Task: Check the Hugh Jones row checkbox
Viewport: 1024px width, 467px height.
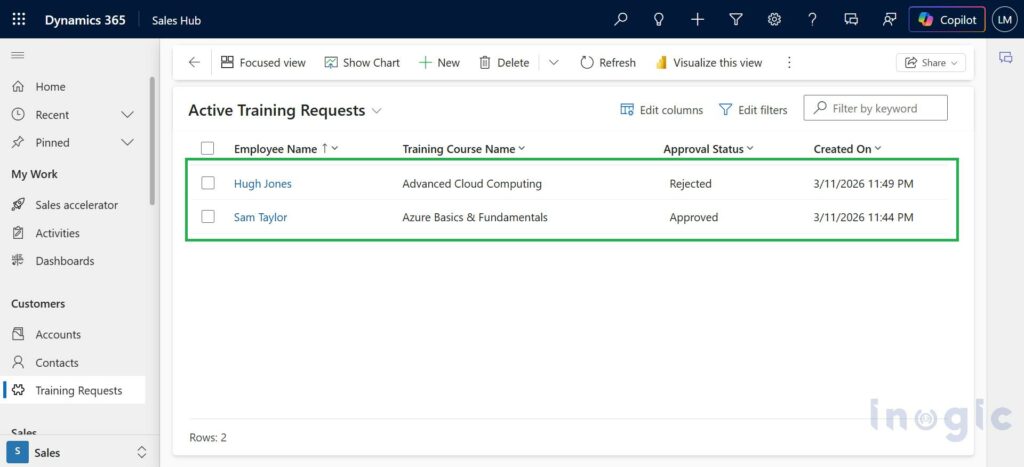Action: pyautogui.click(x=208, y=184)
